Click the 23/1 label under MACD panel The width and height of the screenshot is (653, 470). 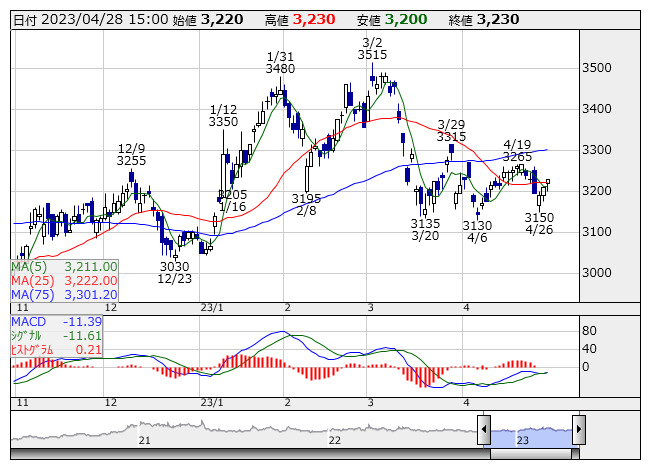[212, 403]
